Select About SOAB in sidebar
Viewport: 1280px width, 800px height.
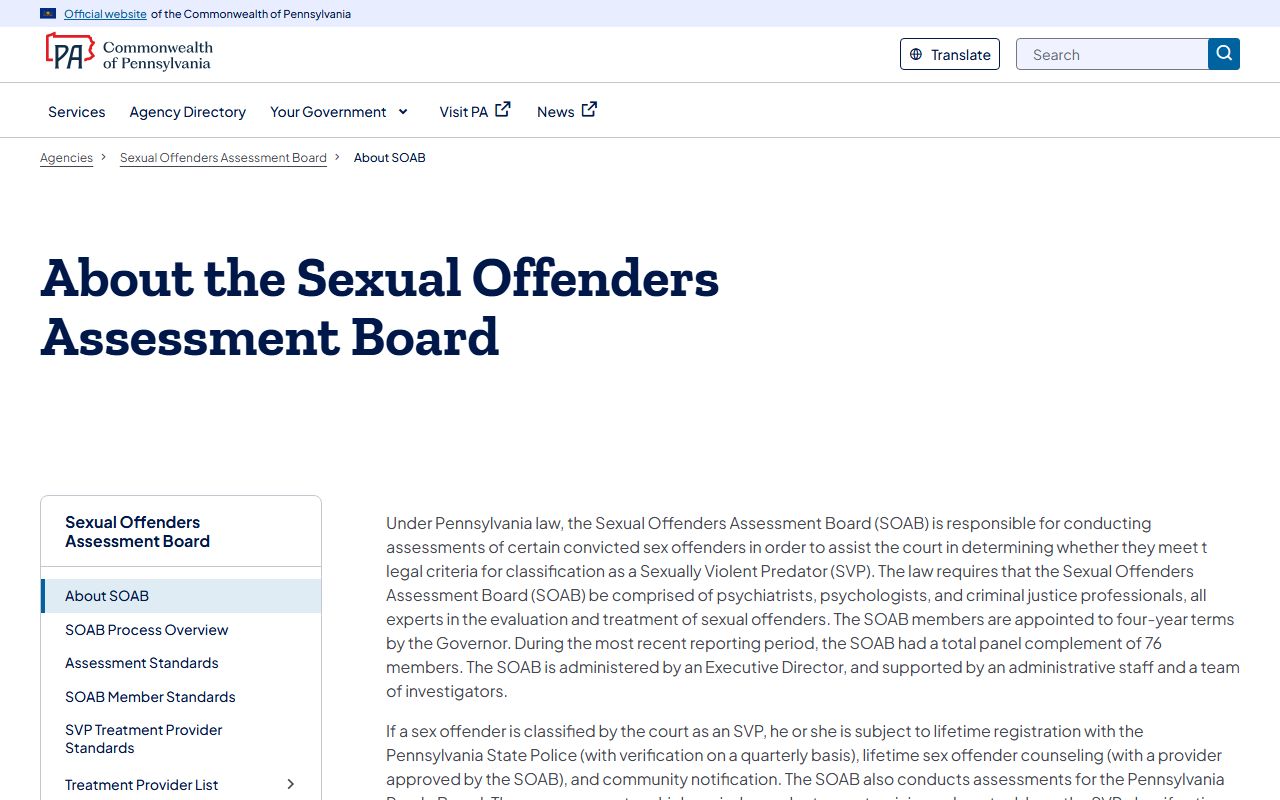click(x=107, y=596)
